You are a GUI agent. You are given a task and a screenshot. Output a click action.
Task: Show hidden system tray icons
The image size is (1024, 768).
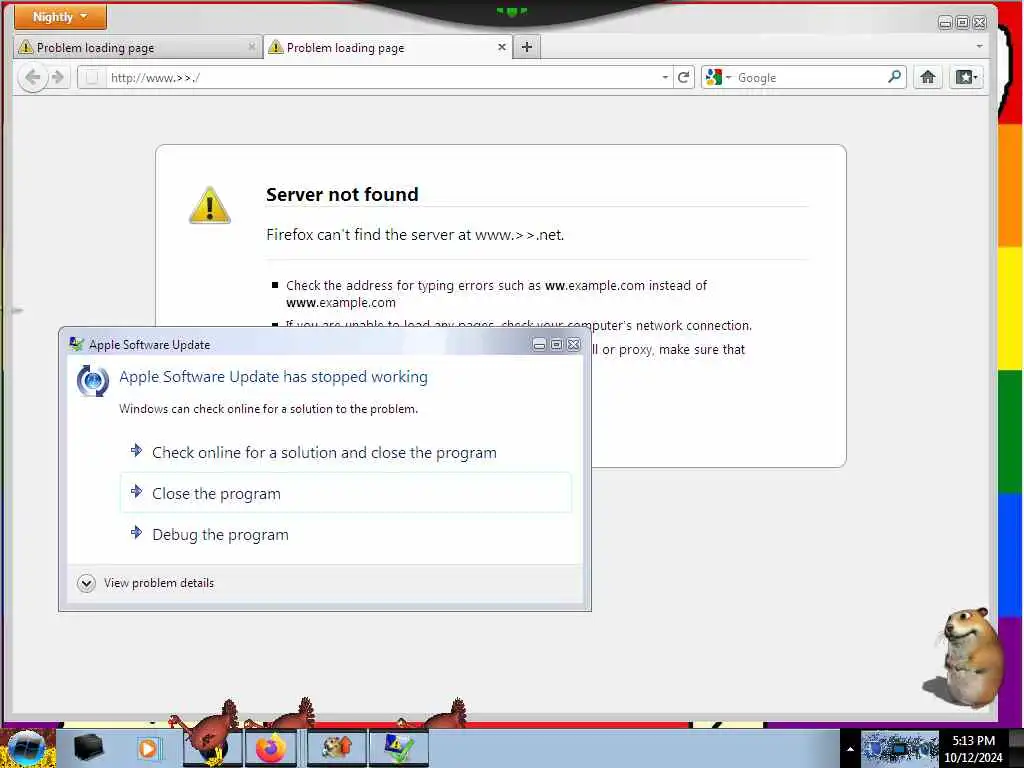coord(850,749)
